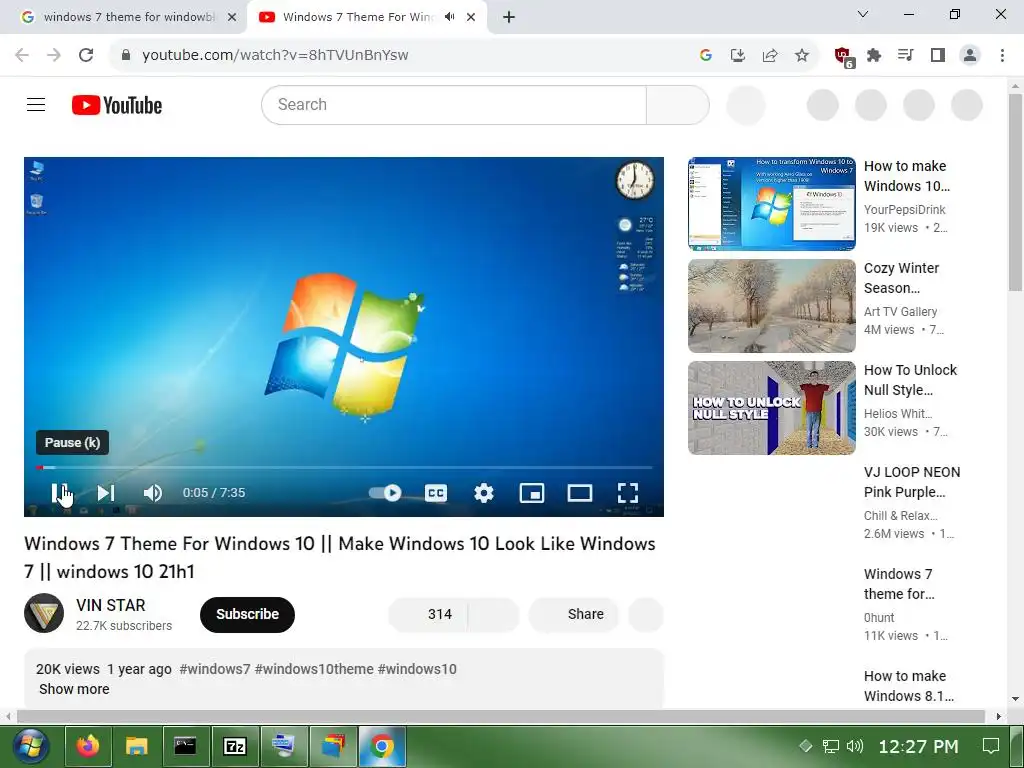Open VIN STAR channel avatar
Viewport: 1024px width, 768px height.
(44, 613)
